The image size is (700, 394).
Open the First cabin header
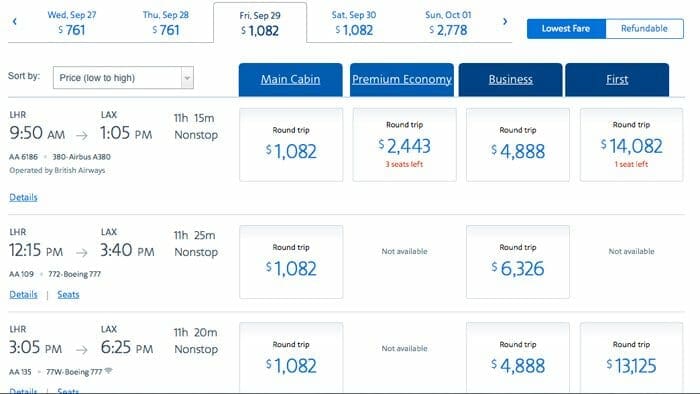[x=617, y=80]
